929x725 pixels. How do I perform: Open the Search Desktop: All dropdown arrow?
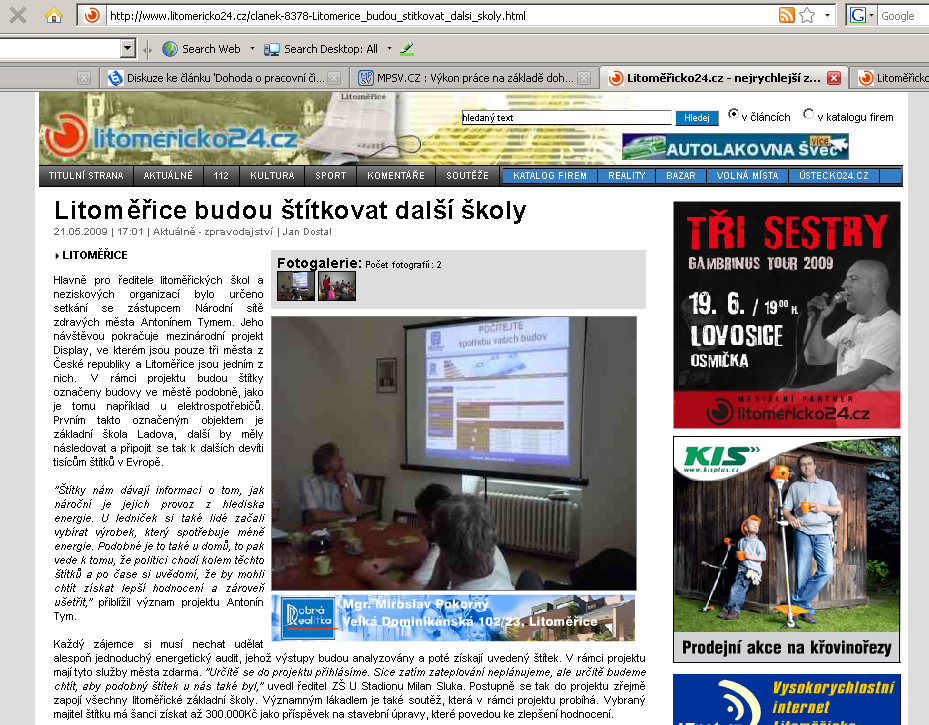pos(389,49)
